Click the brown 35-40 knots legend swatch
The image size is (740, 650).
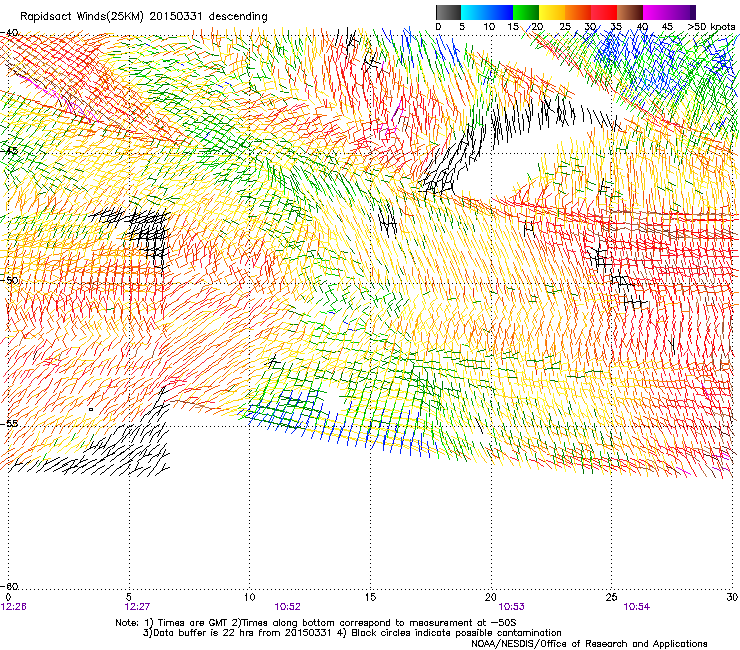(x=630, y=12)
